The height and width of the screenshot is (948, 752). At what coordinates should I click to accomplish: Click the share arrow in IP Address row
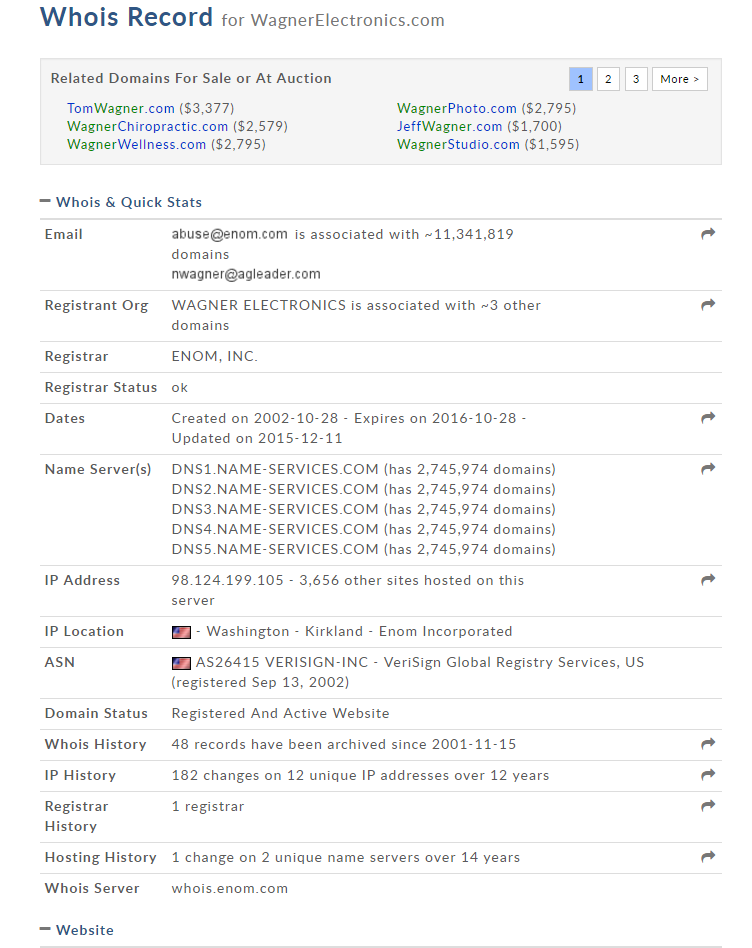click(708, 580)
